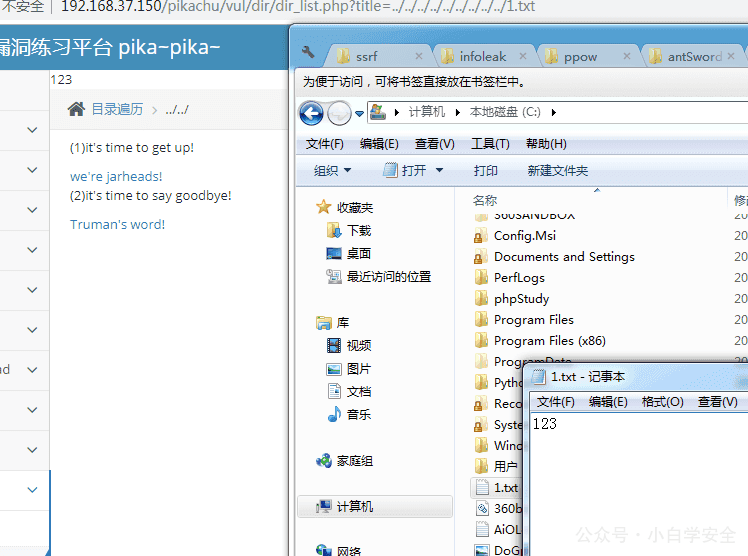
Task: Open Notepad 查看(V) menu
Action: tap(718, 402)
